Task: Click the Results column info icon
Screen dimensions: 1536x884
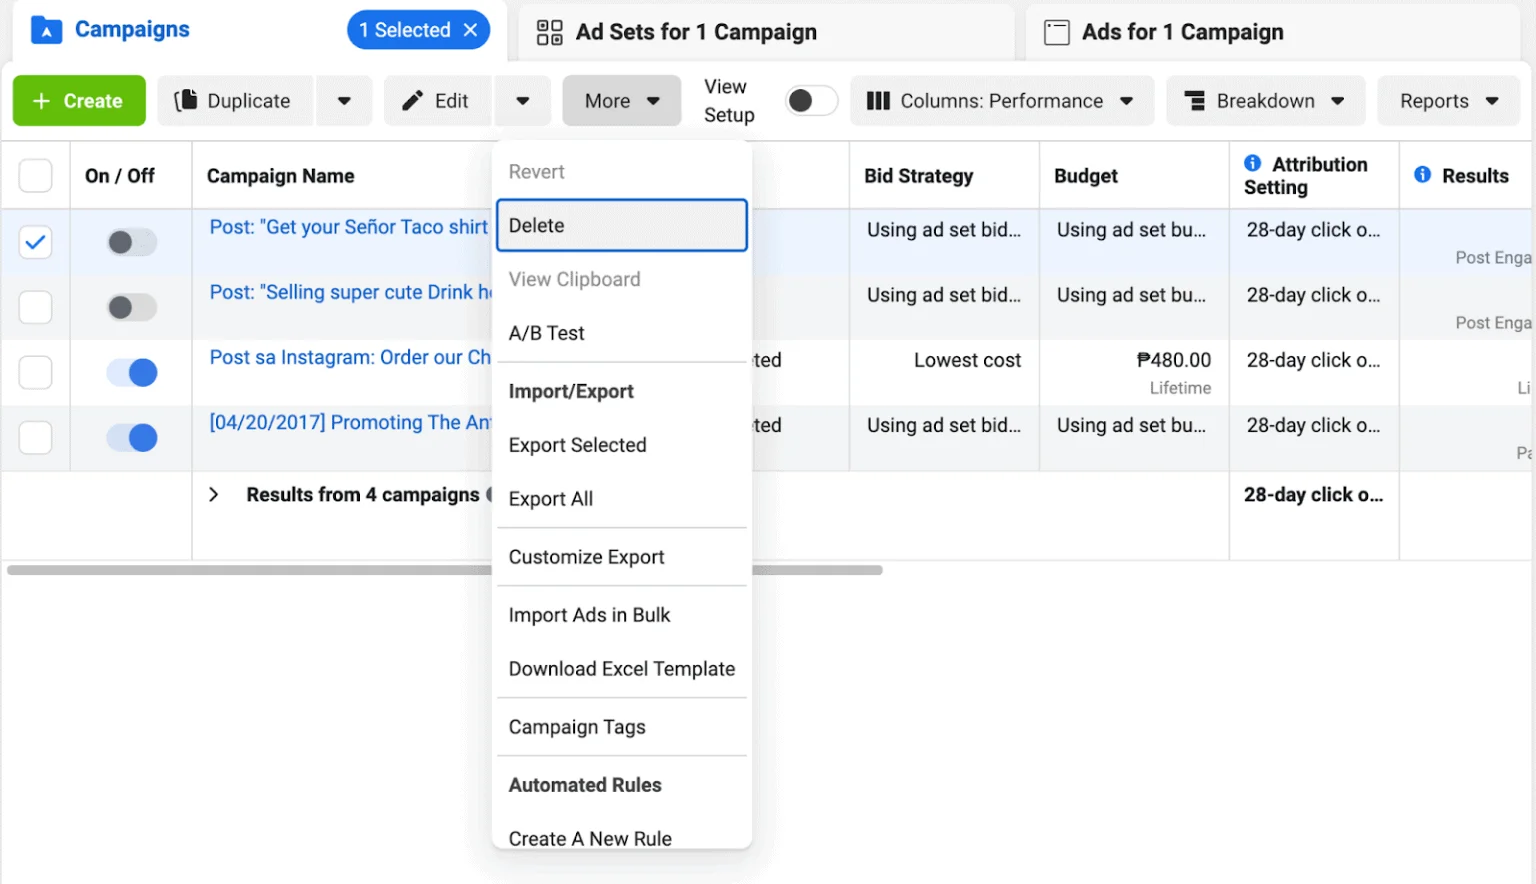Action: 1422,175
